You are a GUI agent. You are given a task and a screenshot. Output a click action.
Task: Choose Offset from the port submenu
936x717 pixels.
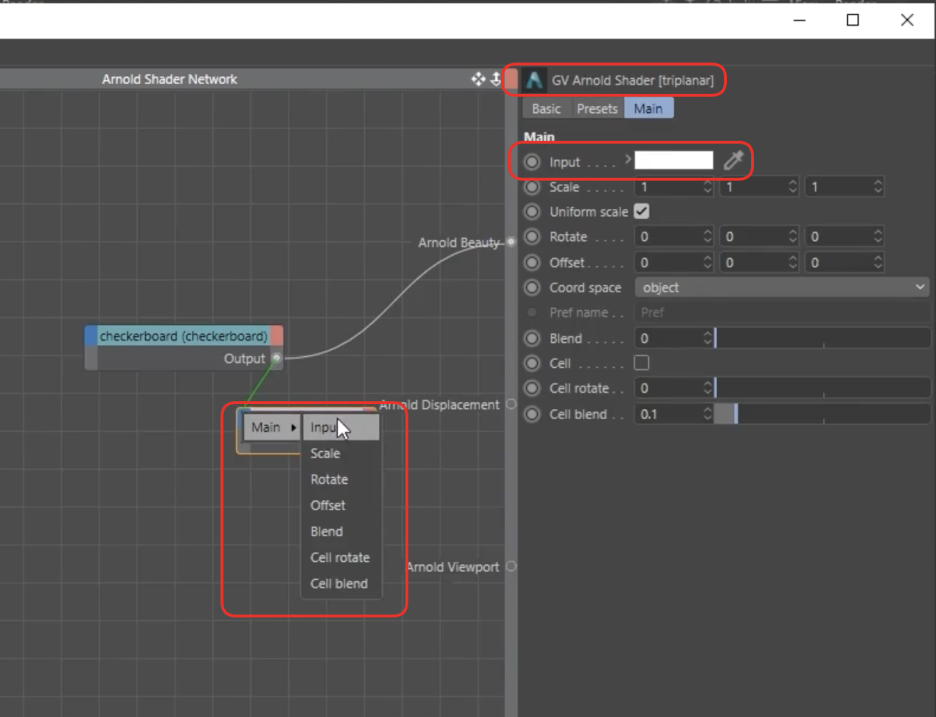tap(341, 506)
